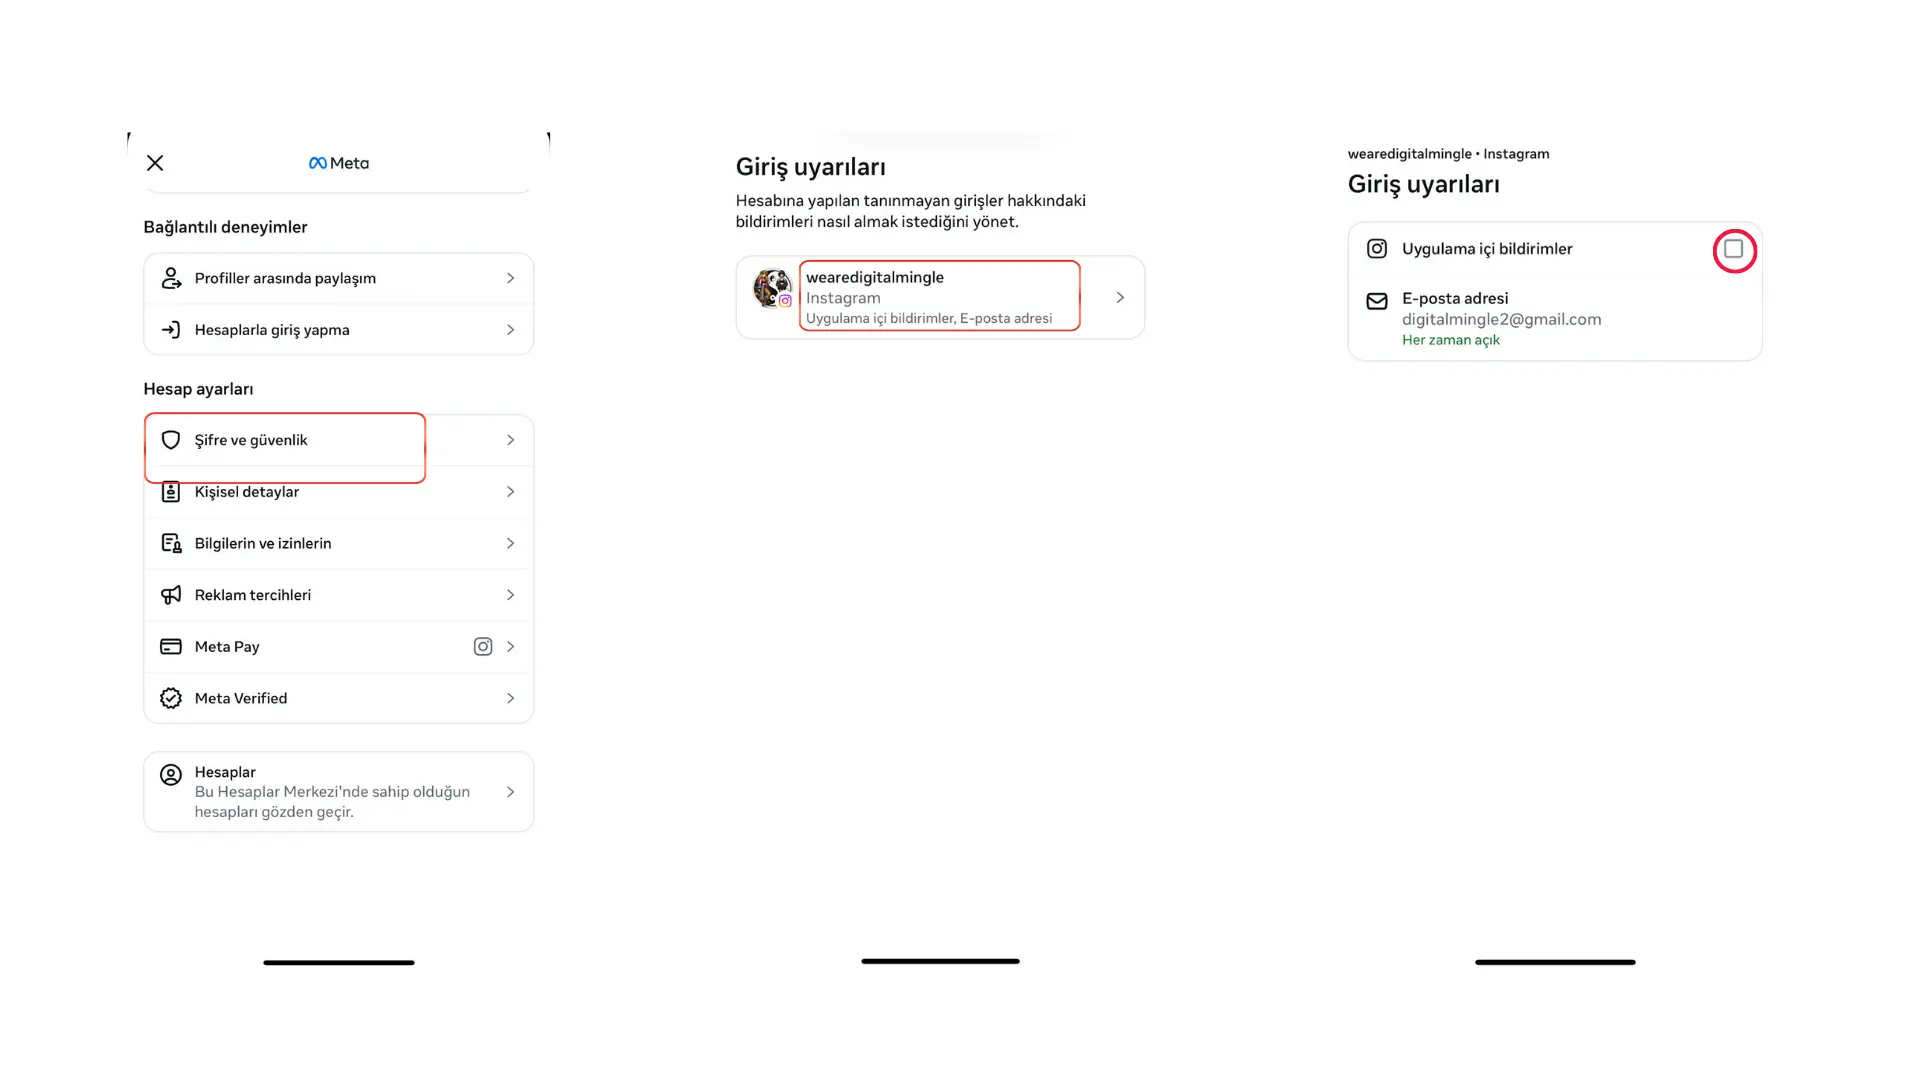
Task: Select Profiller arasında paylaşım option
Action: [339, 278]
